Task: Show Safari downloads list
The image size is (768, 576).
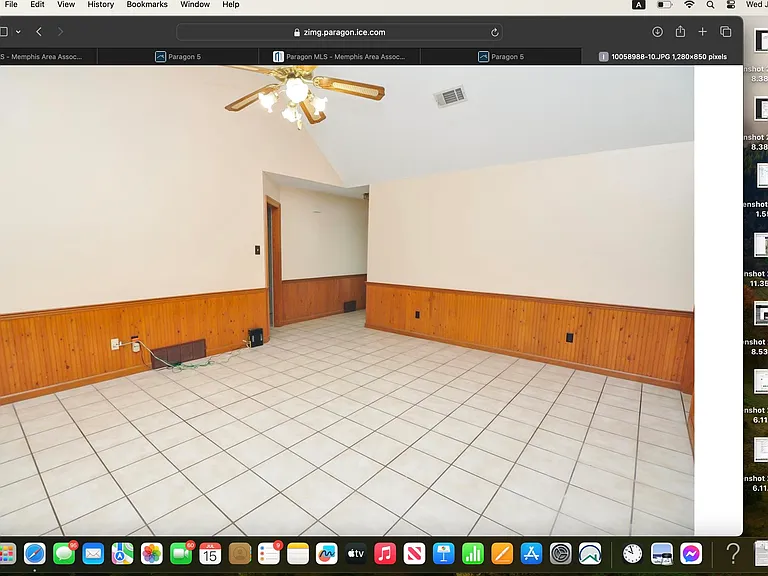Action: [657, 32]
